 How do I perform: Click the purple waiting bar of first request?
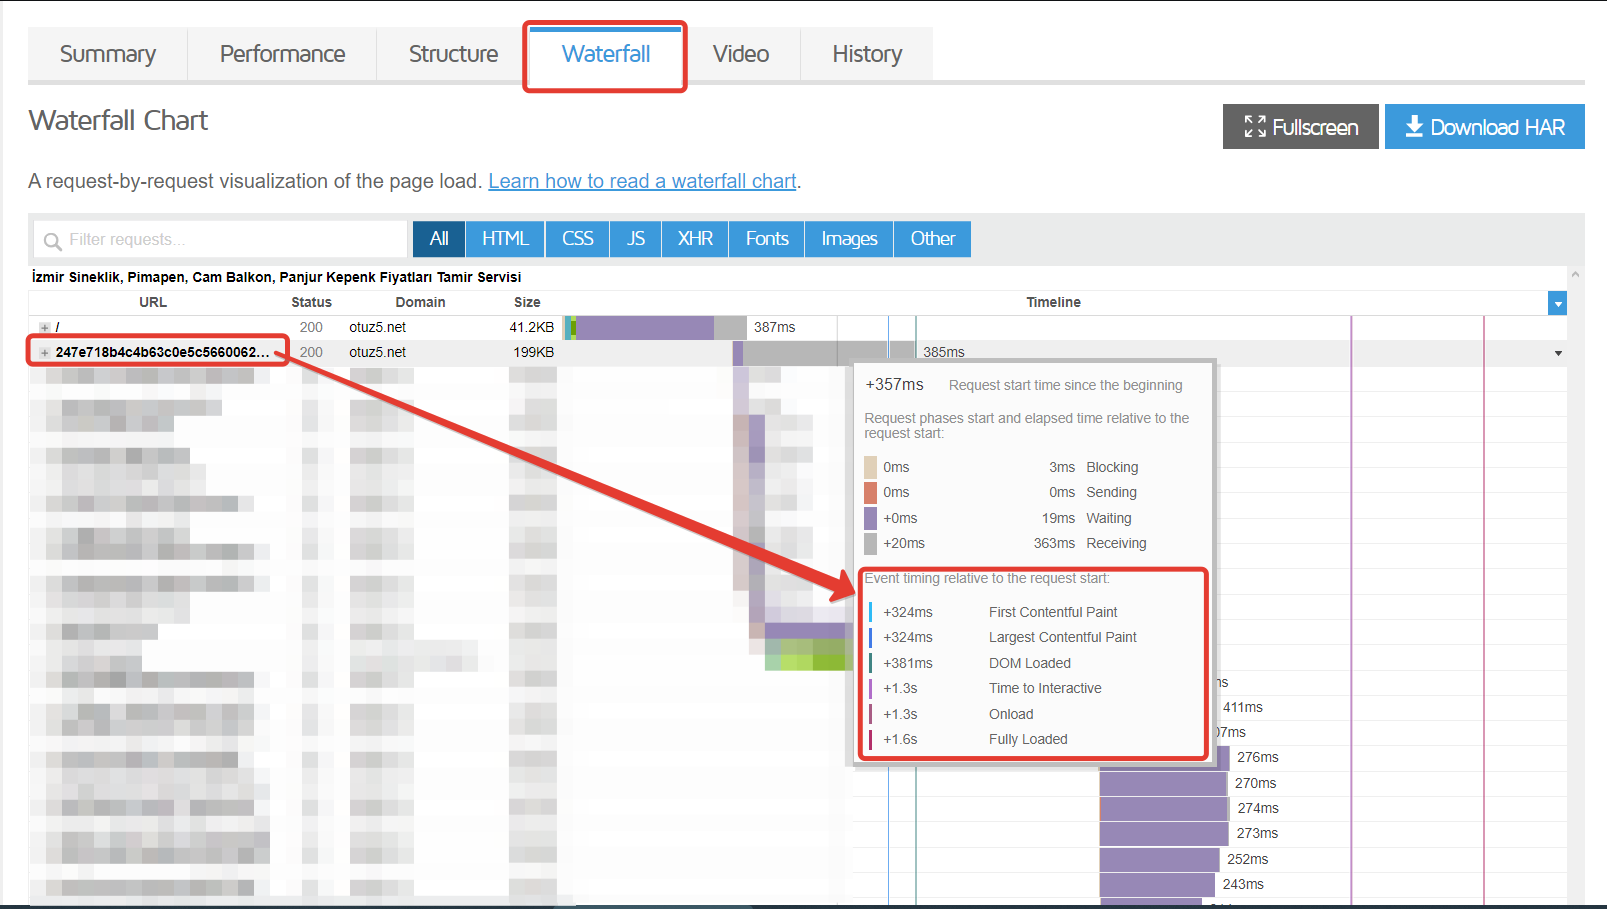645,328
